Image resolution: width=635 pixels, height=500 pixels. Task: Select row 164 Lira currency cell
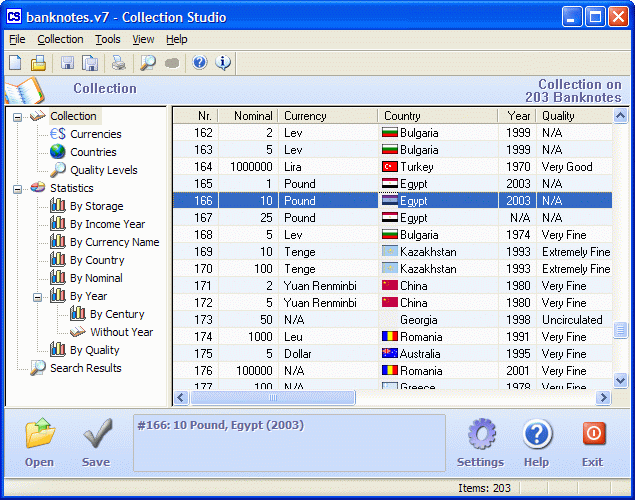pos(328,166)
